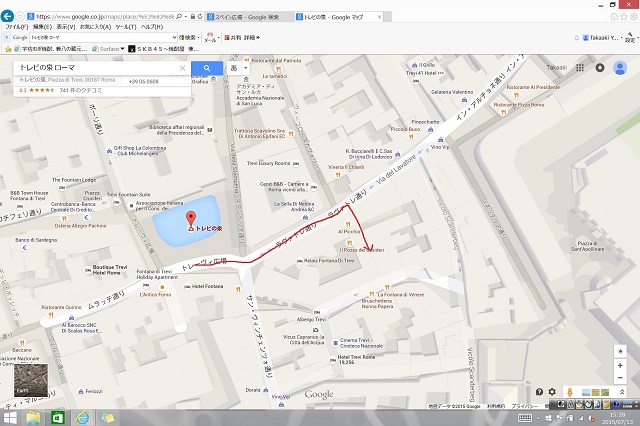Close the Google Toolbar with its x
640x426 pixels.
6,37
